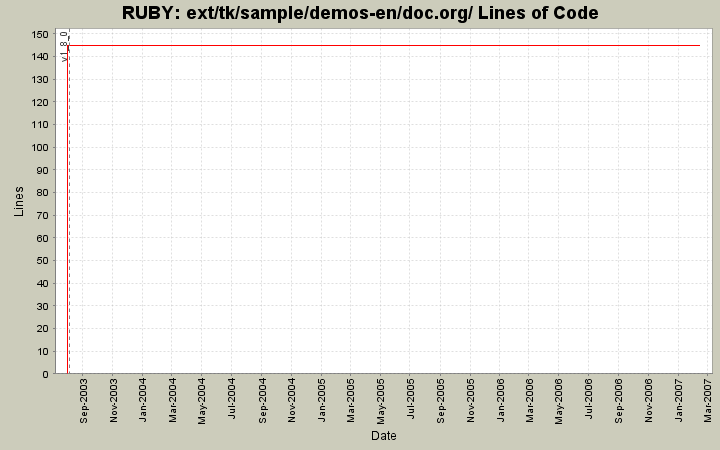Click the Jan-2007 date tick label
The height and width of the screenshot is (450, 720).
click(x=678, y=401)
